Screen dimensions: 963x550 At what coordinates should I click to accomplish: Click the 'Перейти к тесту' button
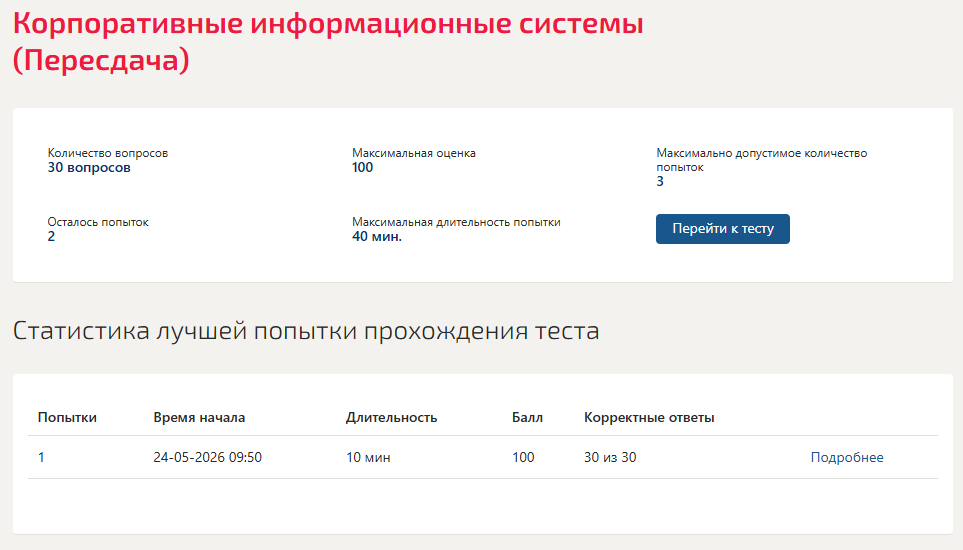click(x=722, y=229)
